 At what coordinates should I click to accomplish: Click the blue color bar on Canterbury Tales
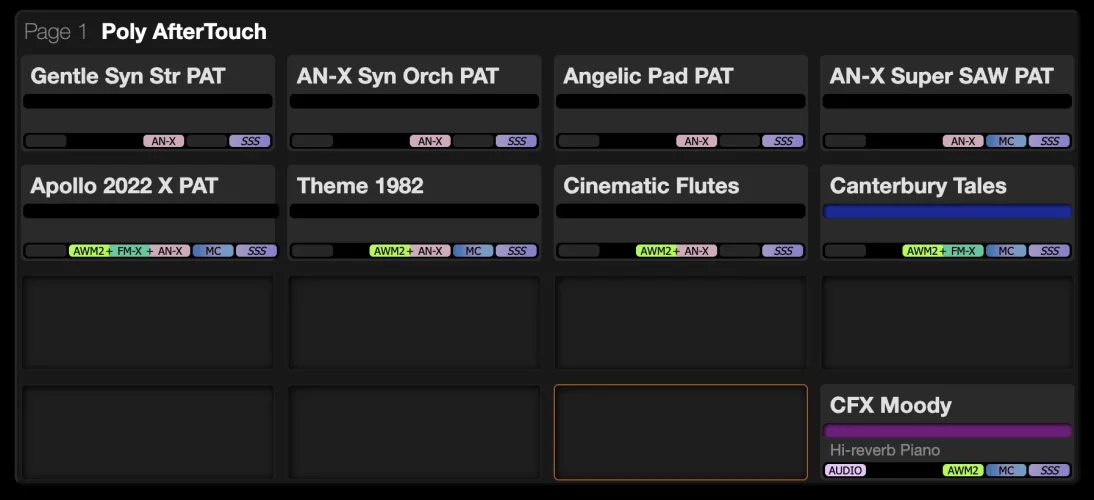[x=947, y=211]
